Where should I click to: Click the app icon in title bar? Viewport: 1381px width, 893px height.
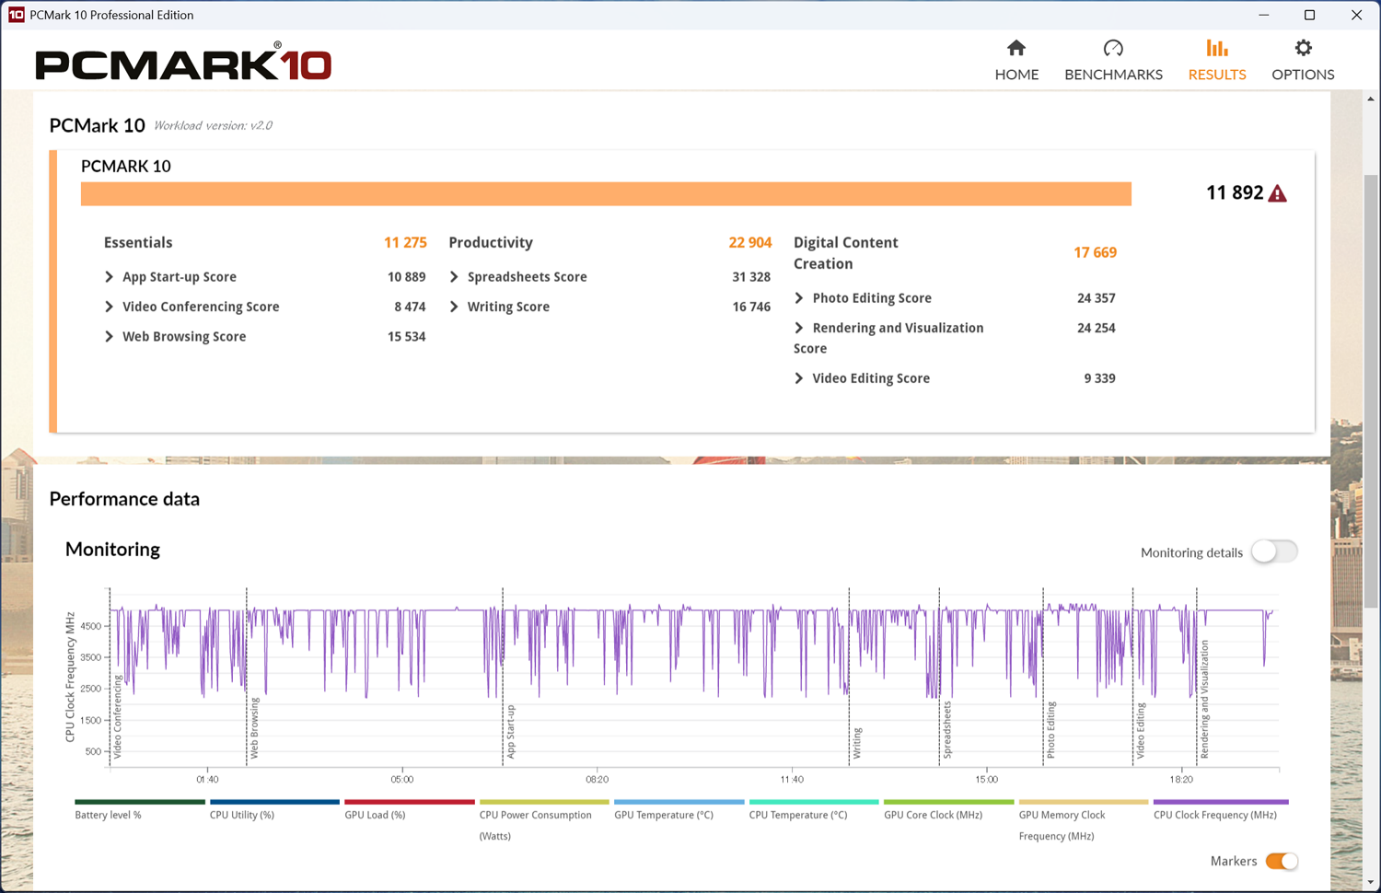tap(15, 15)
